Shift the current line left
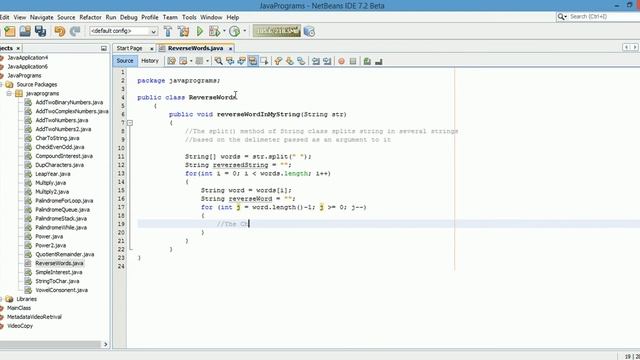 (x=316, y=61)
